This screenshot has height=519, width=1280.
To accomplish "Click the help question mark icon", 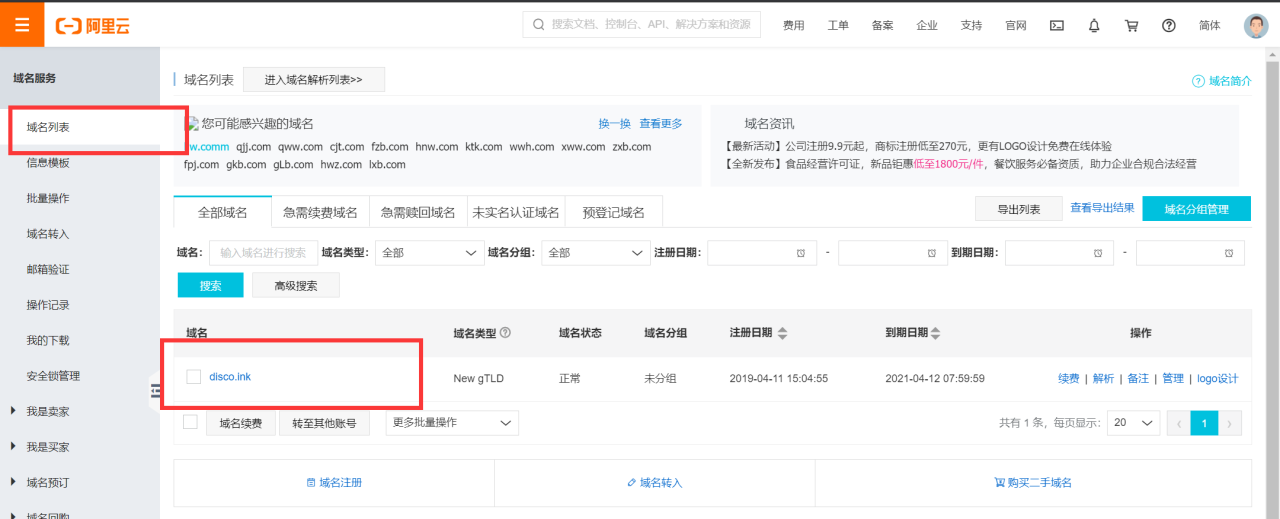I will 1168,26.
